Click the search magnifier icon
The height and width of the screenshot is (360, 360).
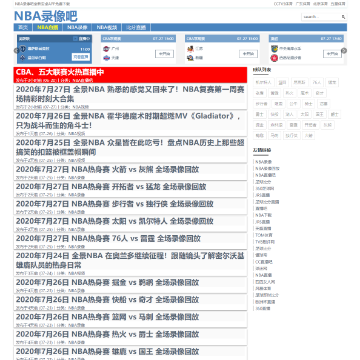tap(343, 17)
